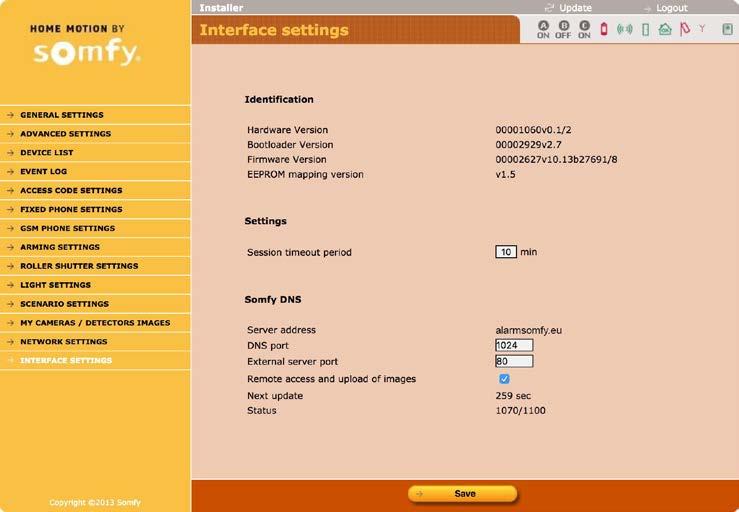Toggle Remote access and upload of images checkbox
Image resolution: width=739 pixels, height=512 pixels.
coord(504,379)
